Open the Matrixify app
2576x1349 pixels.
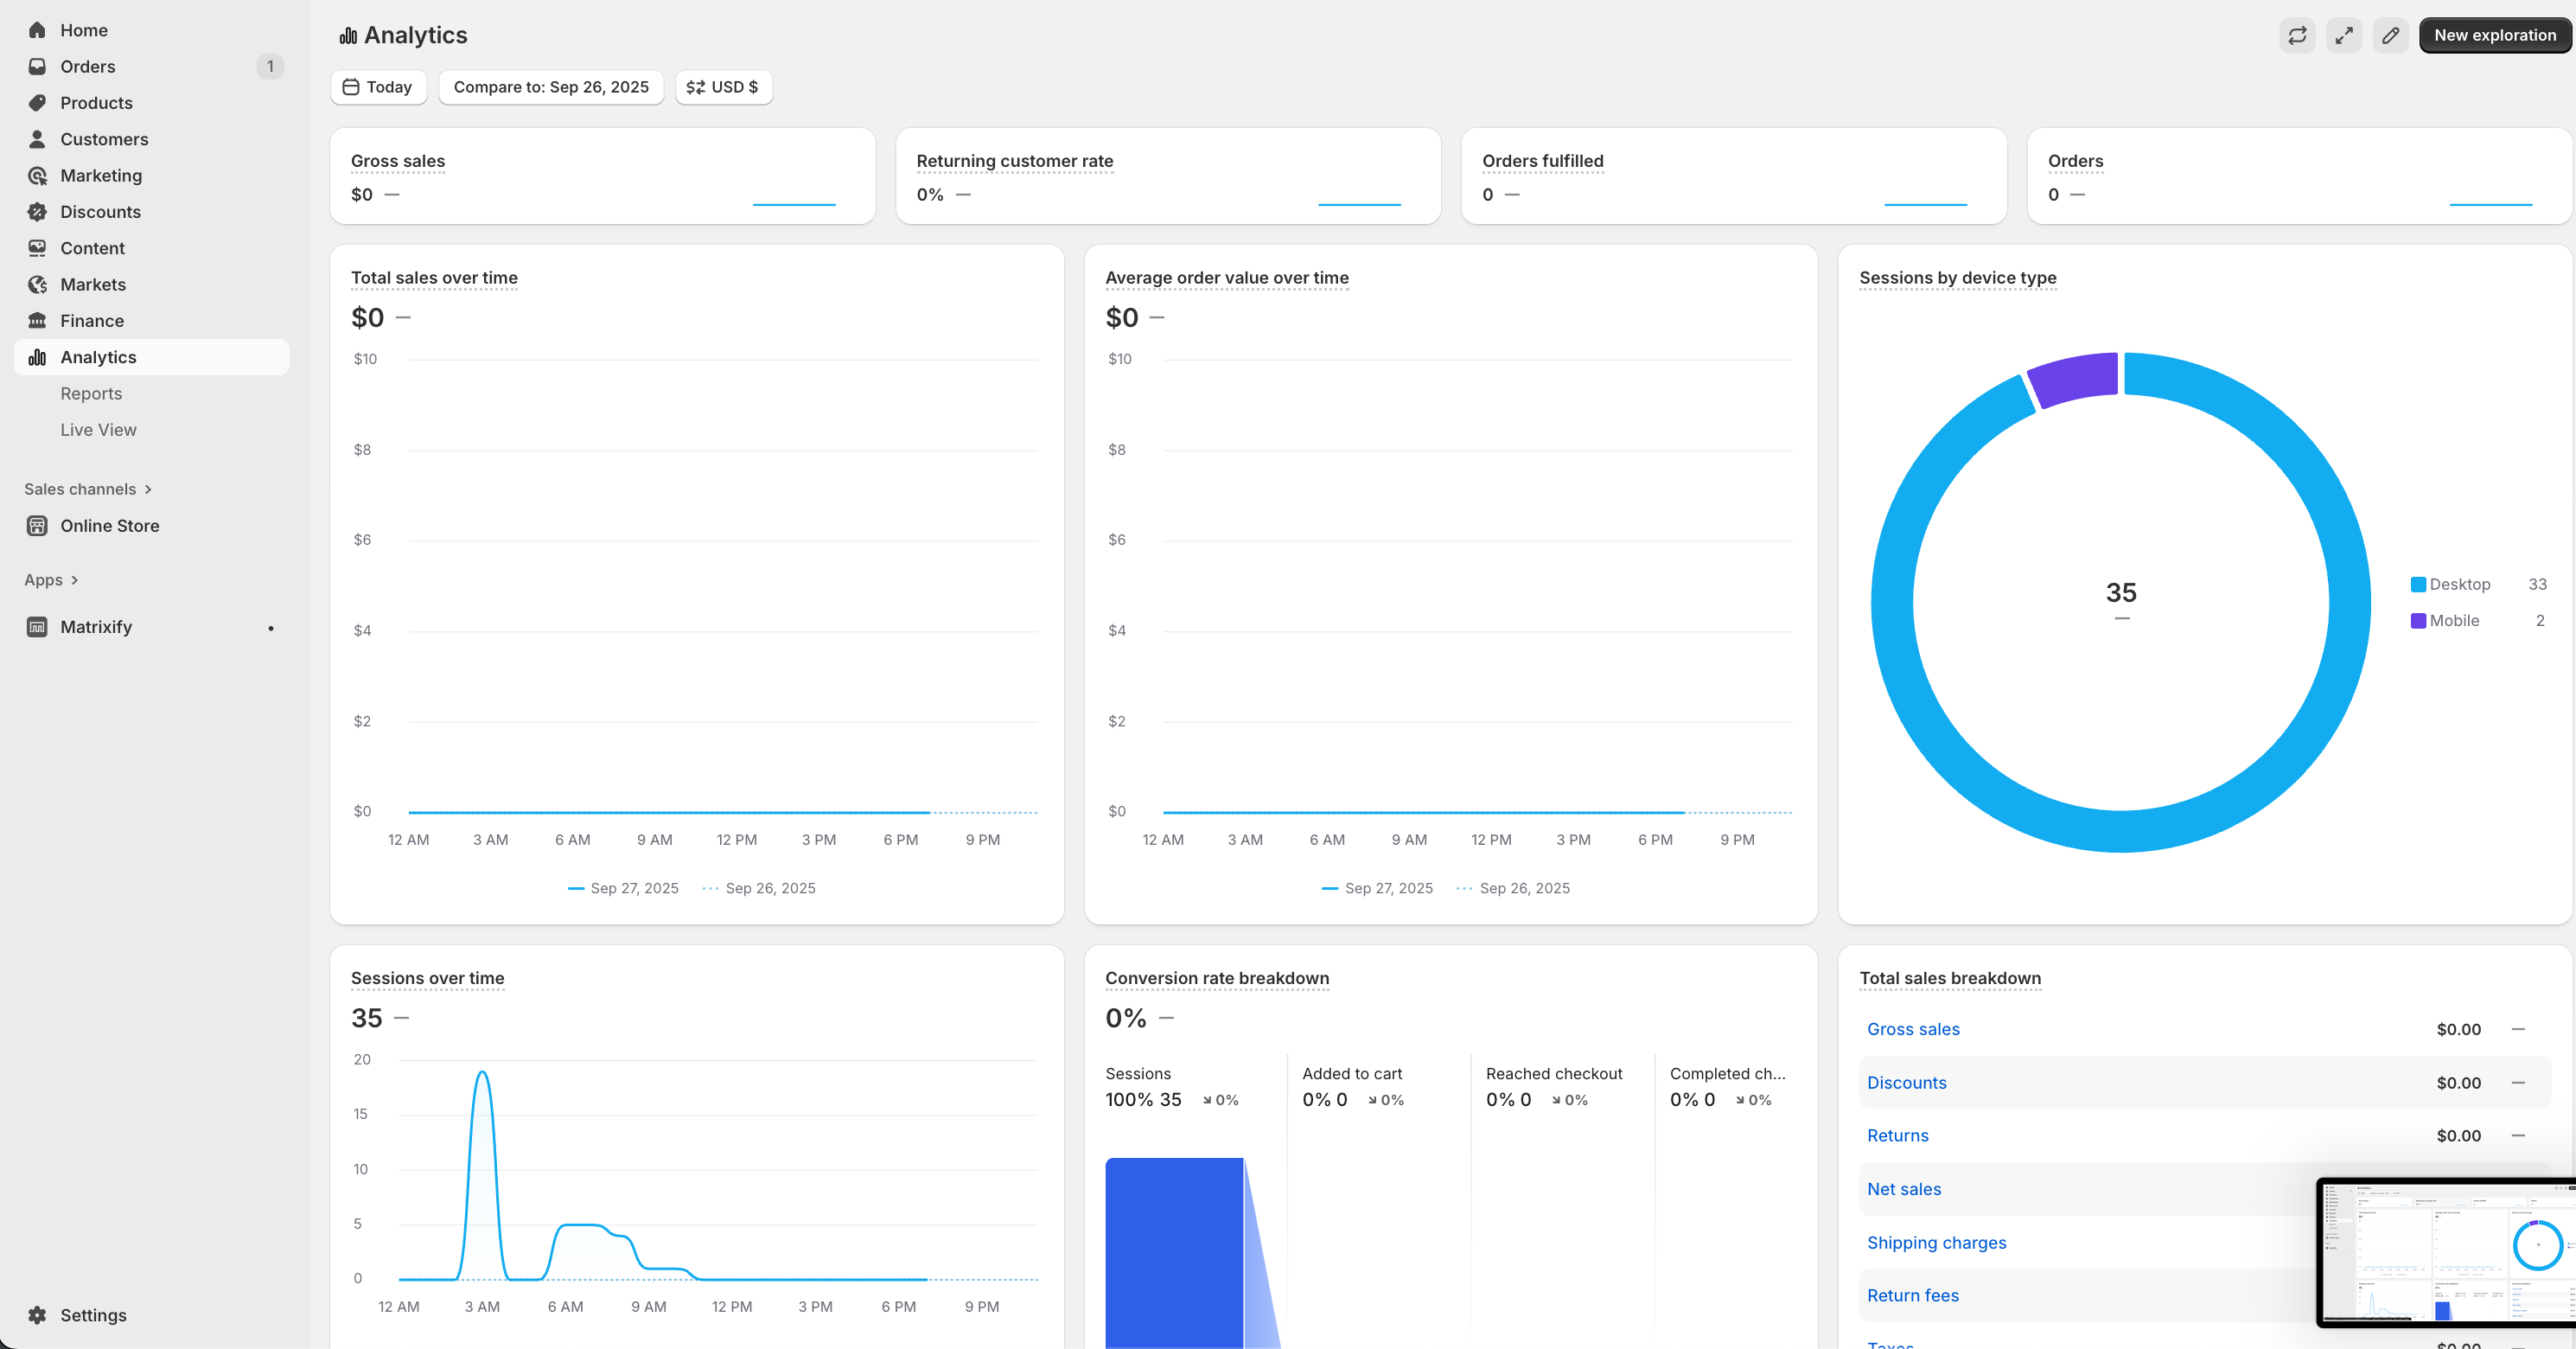coord(96,627)
